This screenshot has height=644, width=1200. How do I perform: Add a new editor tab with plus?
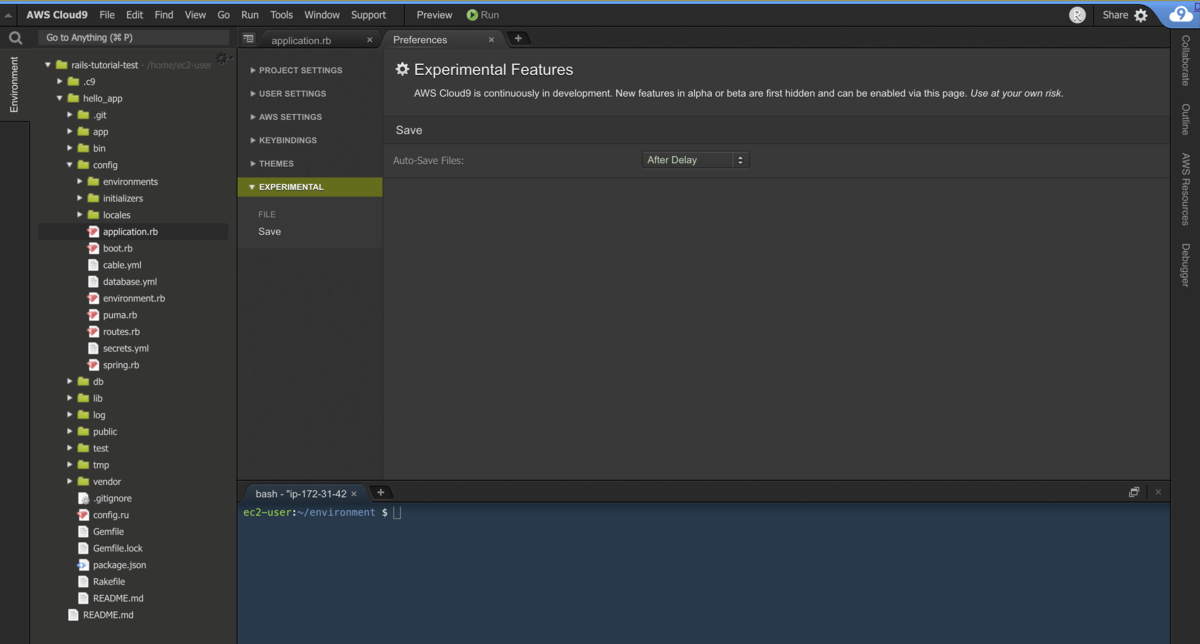click(518, 39)
